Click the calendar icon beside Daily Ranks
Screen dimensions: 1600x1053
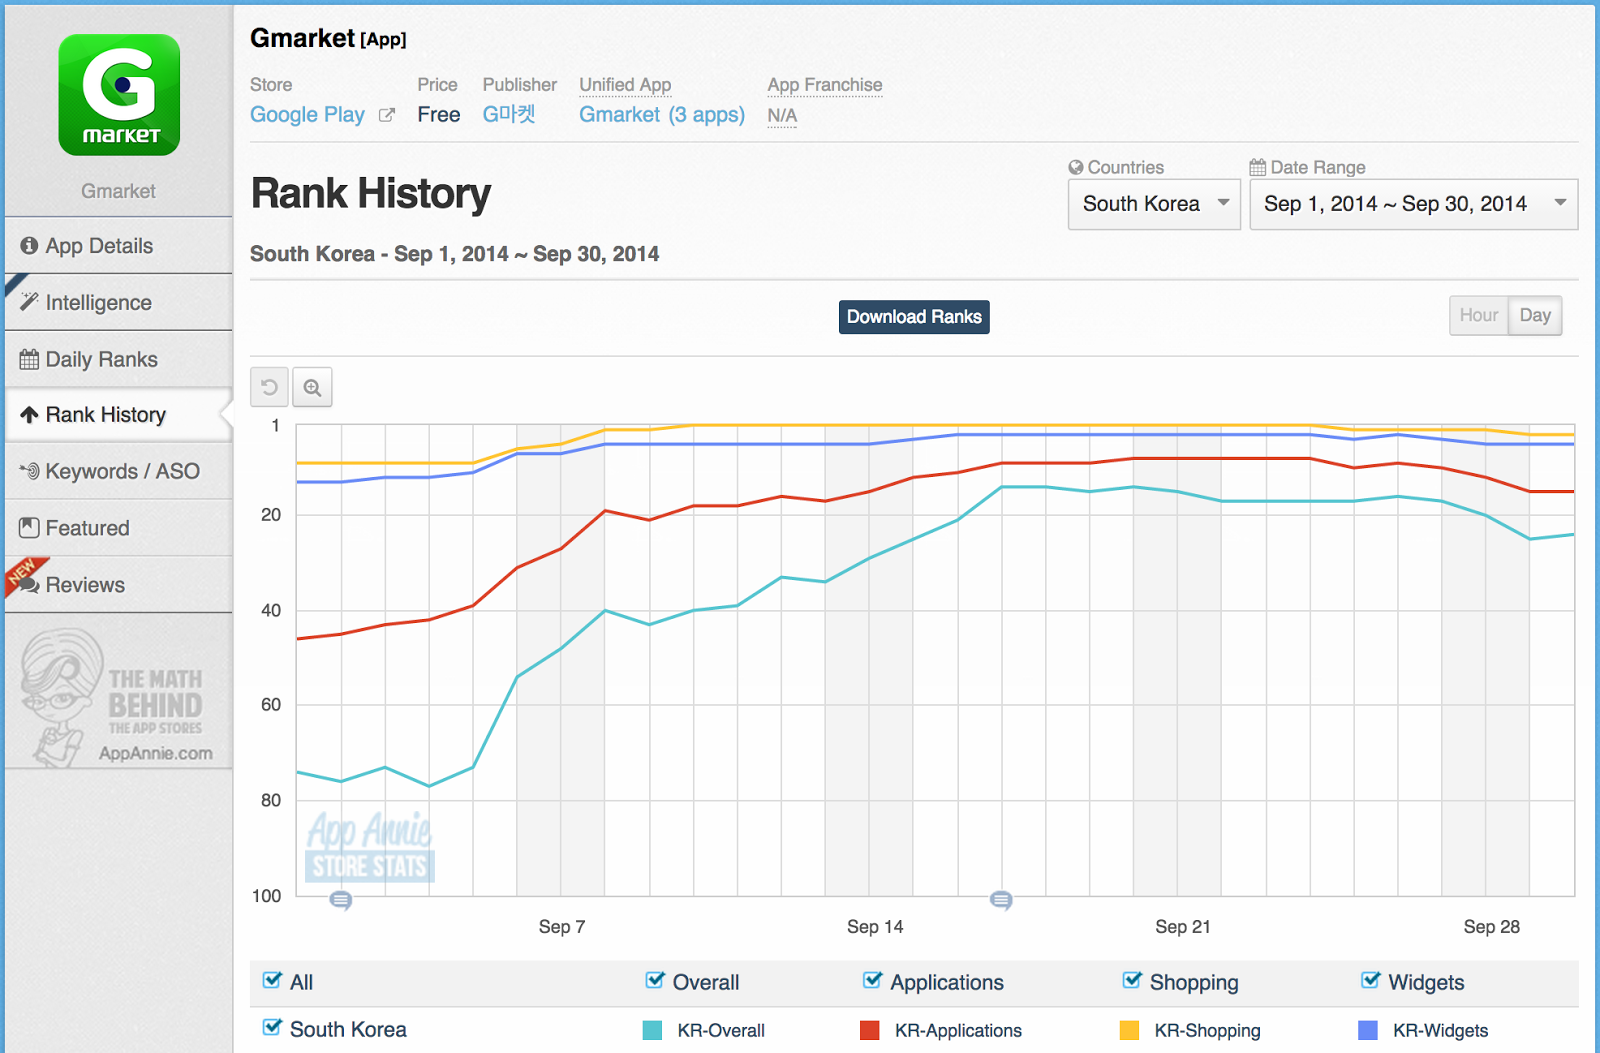click(29, 359)
